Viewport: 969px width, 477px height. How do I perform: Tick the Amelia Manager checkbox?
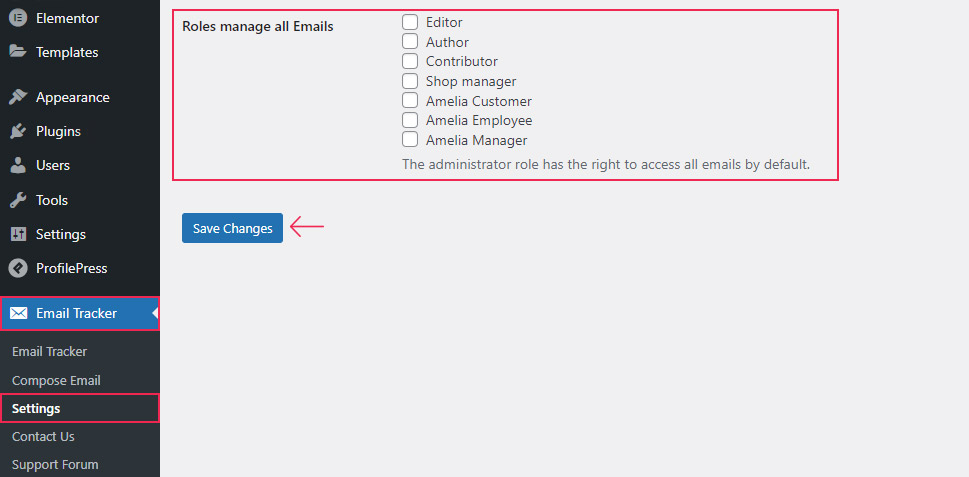pos(410,140)
